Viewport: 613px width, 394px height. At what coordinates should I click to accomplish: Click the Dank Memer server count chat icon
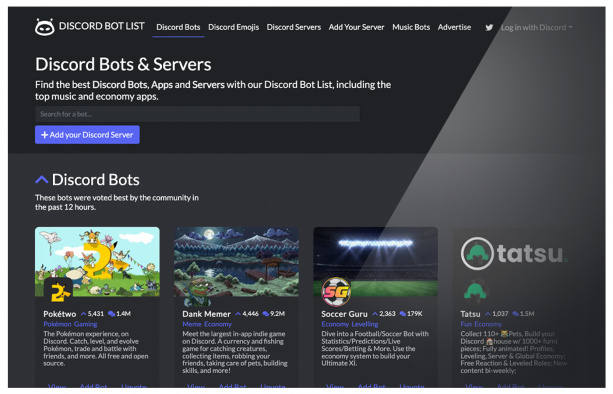click(x=266, y=313)
